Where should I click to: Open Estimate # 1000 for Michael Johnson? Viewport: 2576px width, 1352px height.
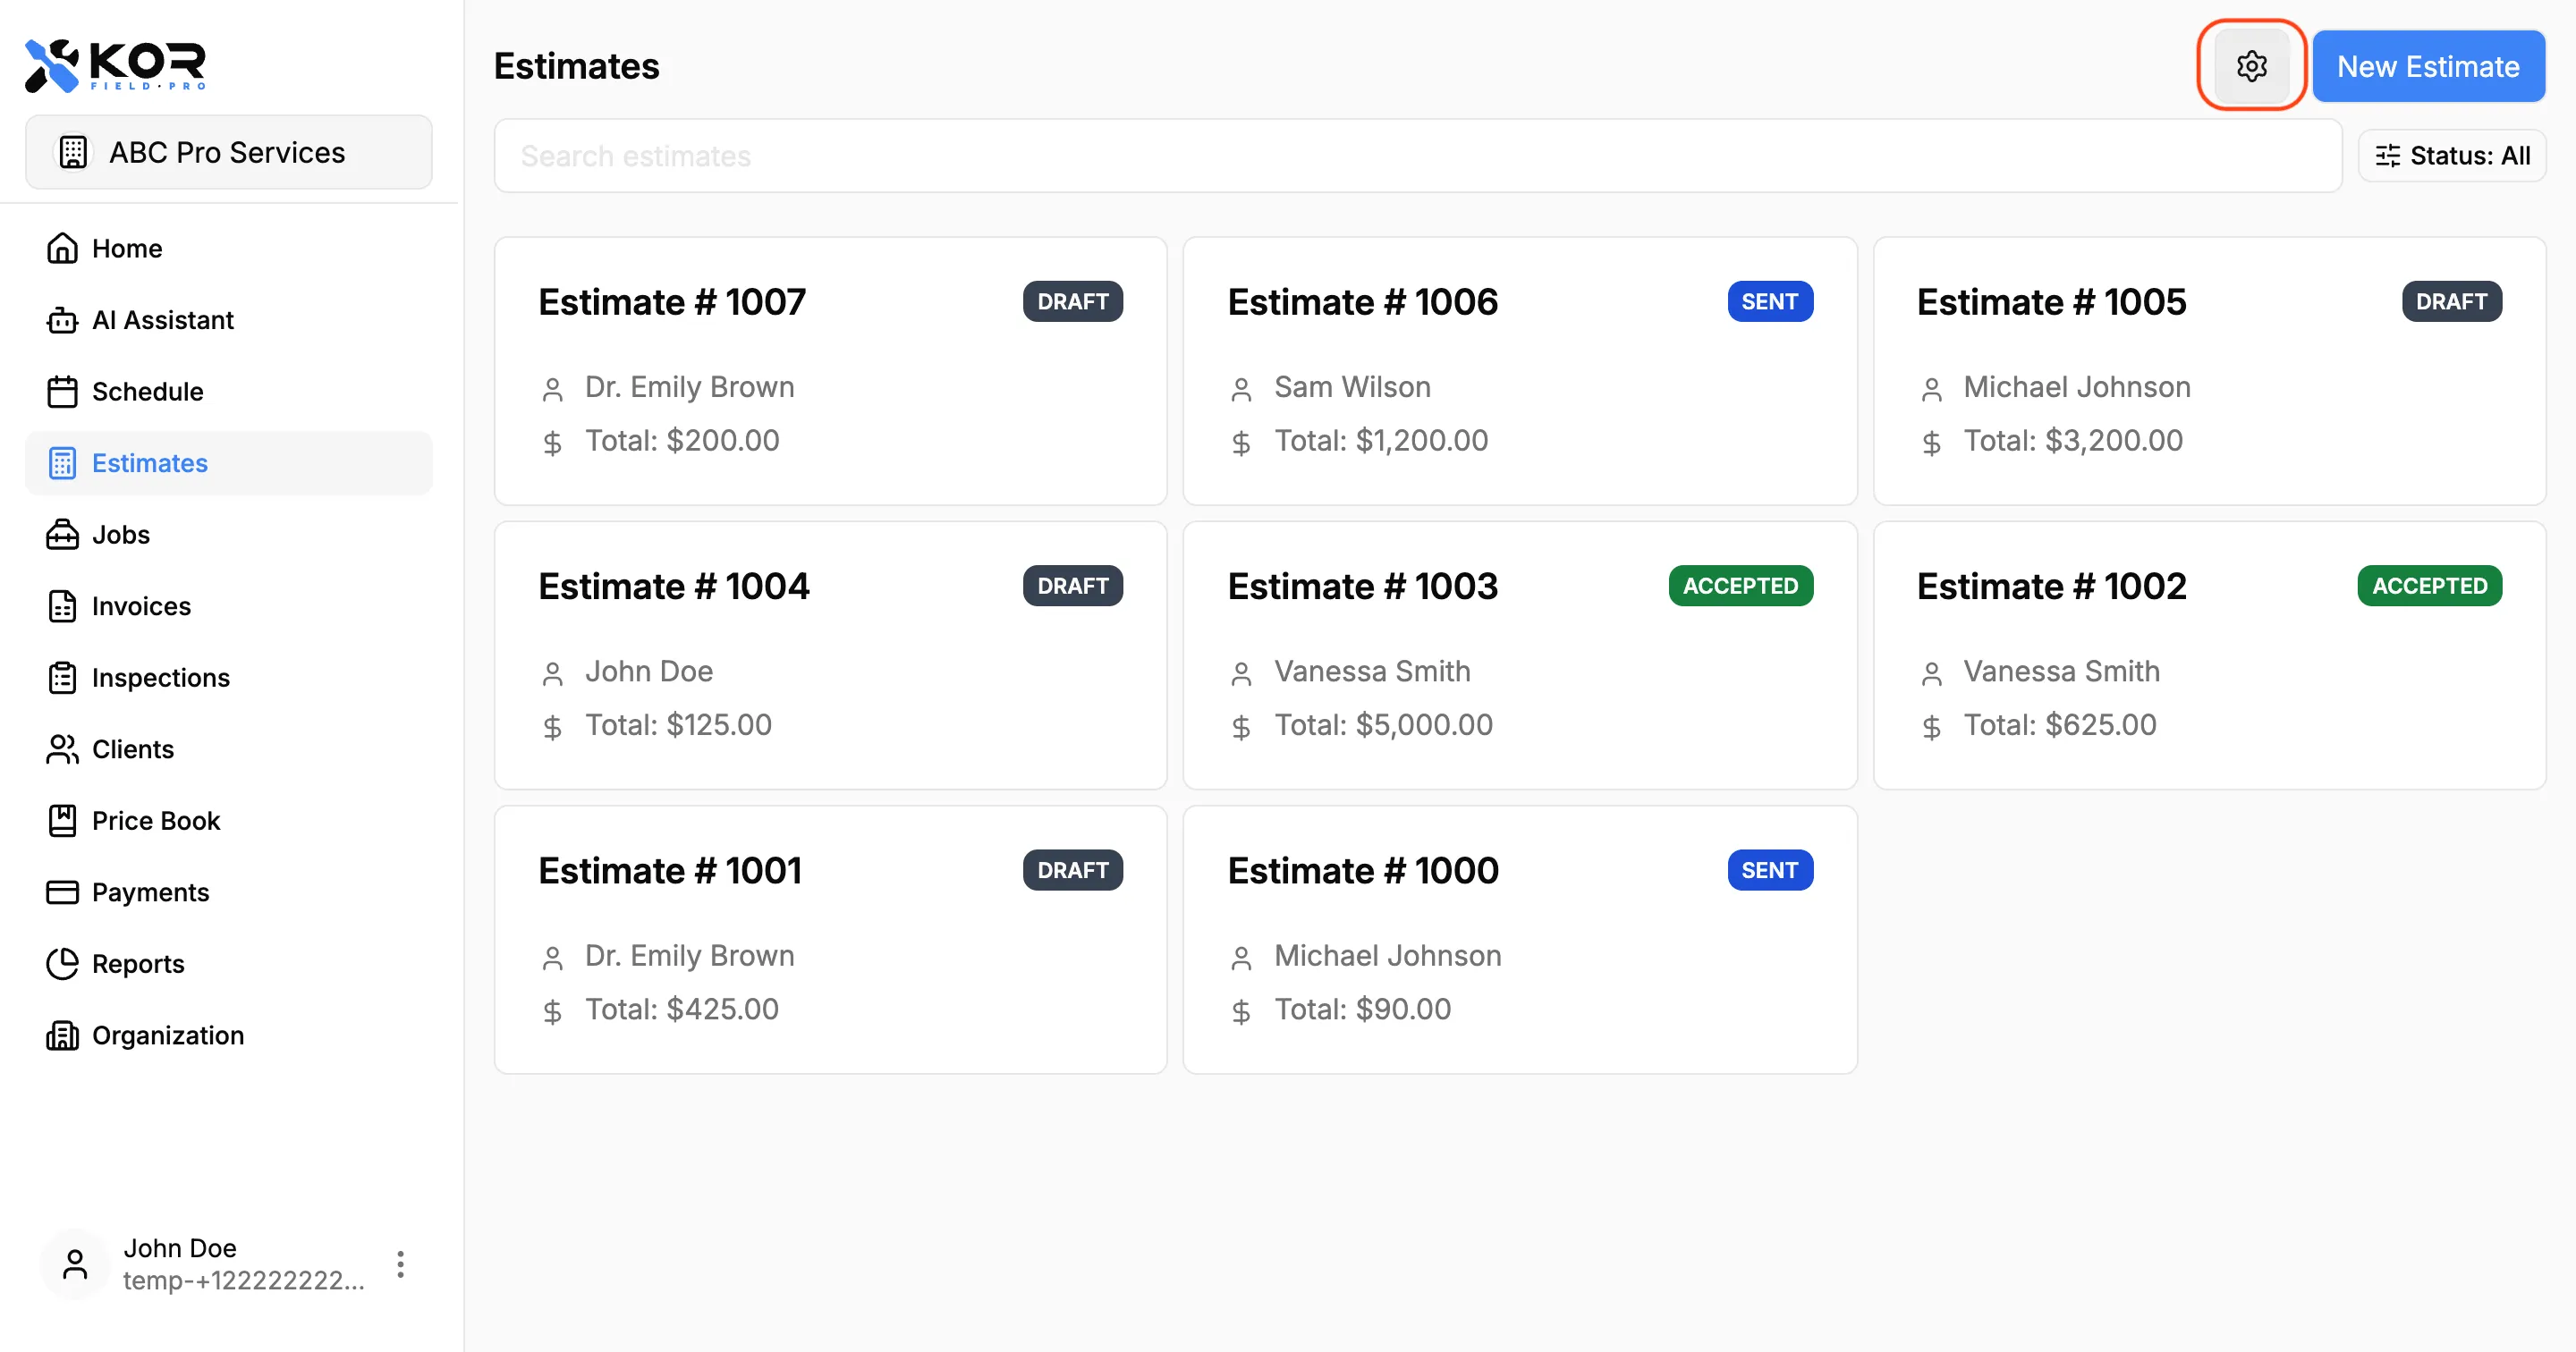coord(1519,939)
